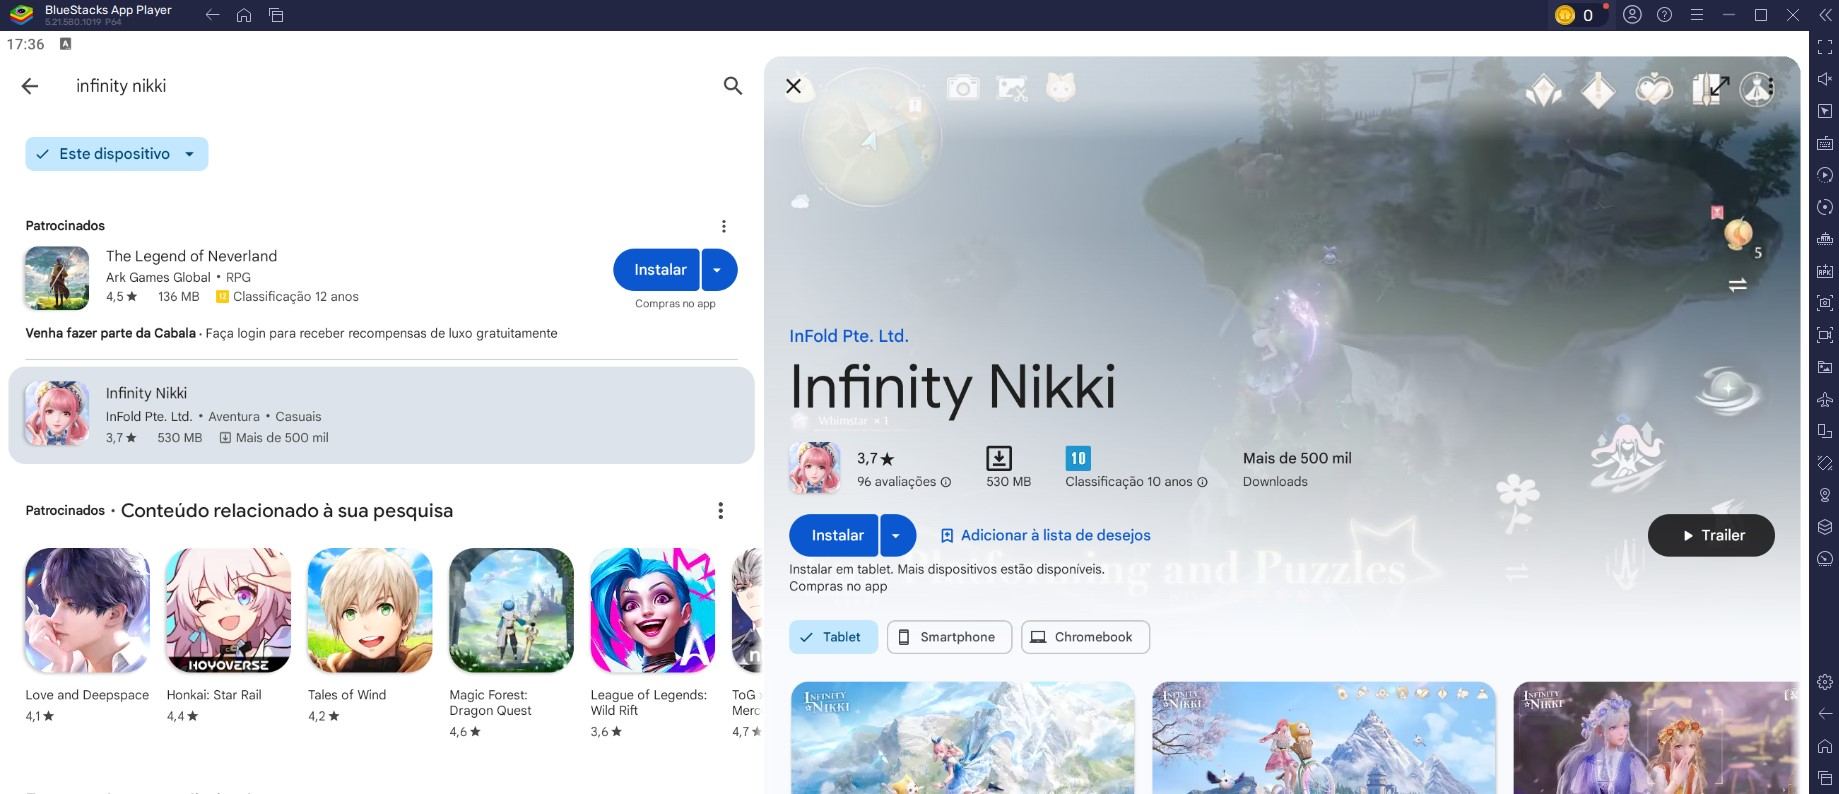
Task: Expand install options for The Legend of Neverland
Action: pyautogui.click(x=720, y=270)
